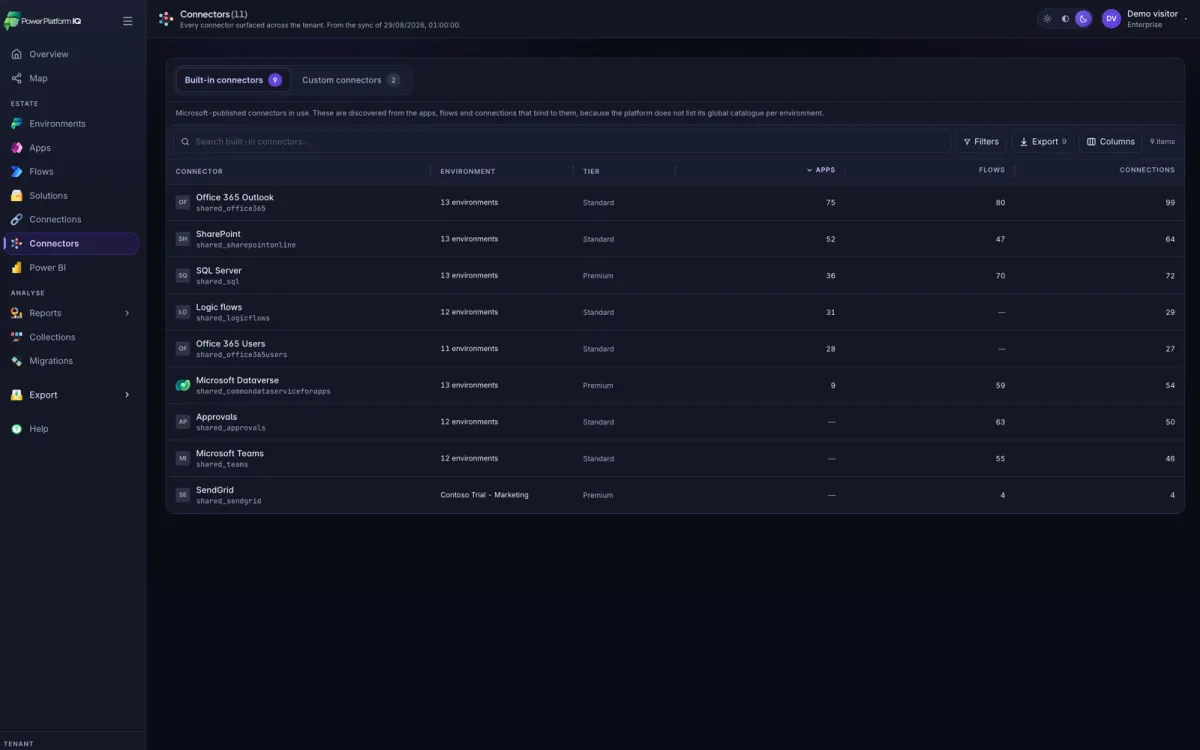Click the SendGrid SE badge

tap(183, 495)
